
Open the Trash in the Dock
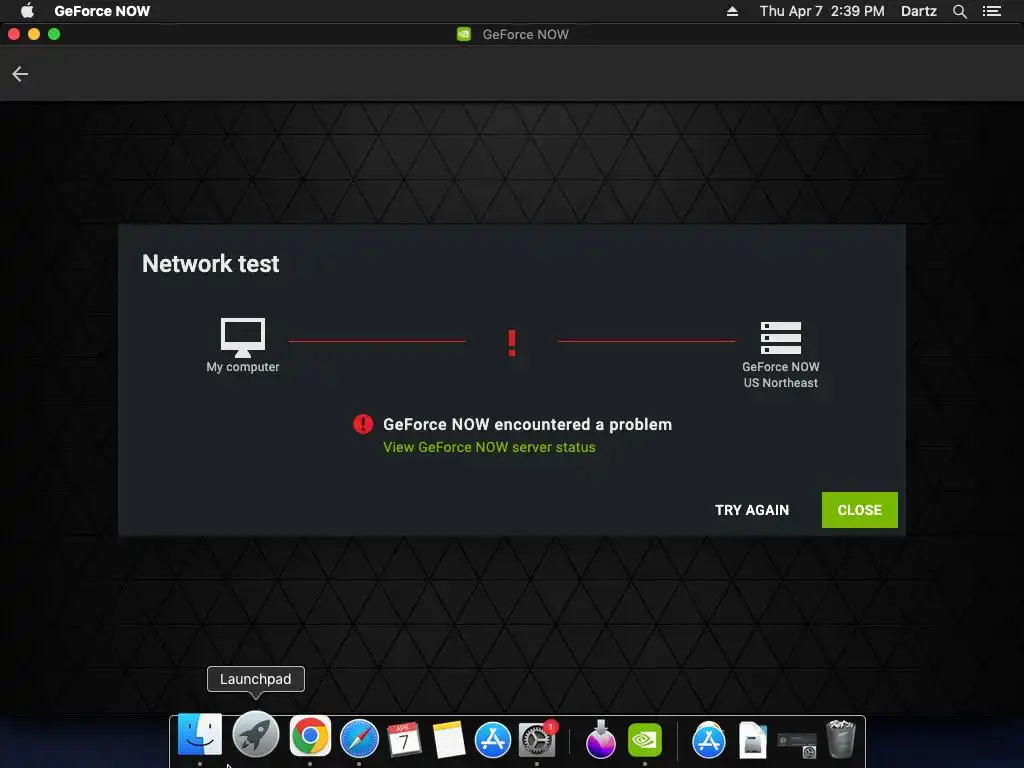coord(841,739)
